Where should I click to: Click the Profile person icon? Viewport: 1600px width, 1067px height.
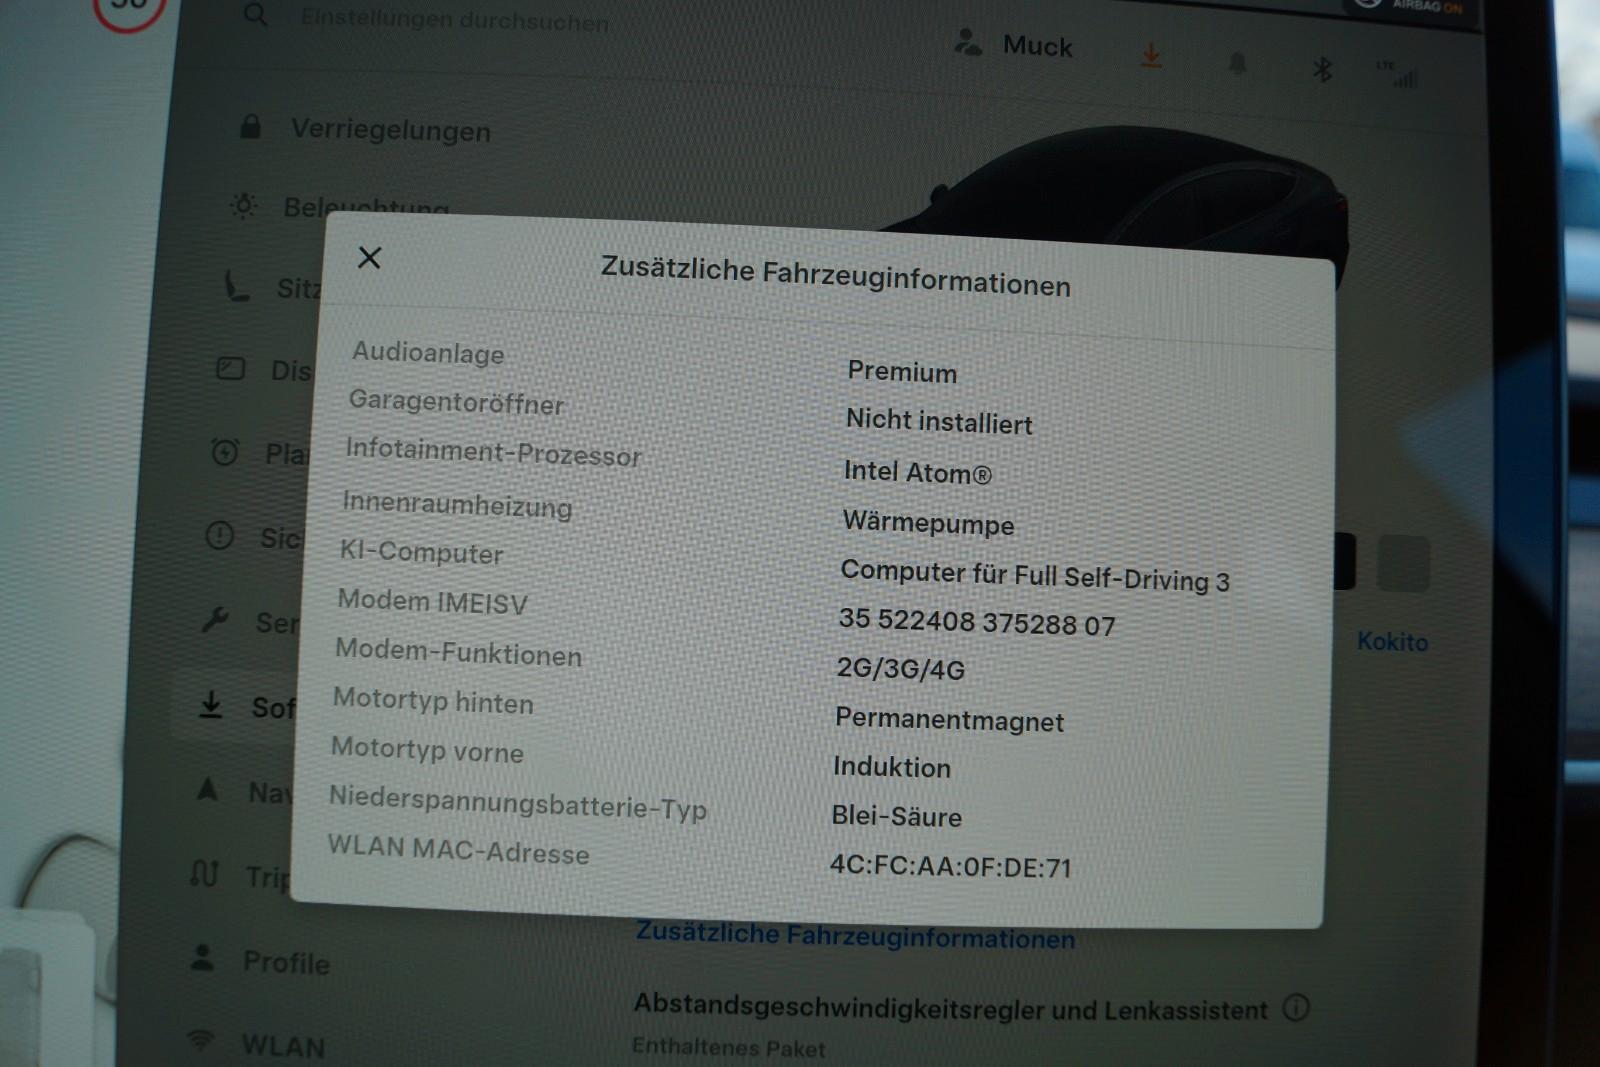point(202,957)
